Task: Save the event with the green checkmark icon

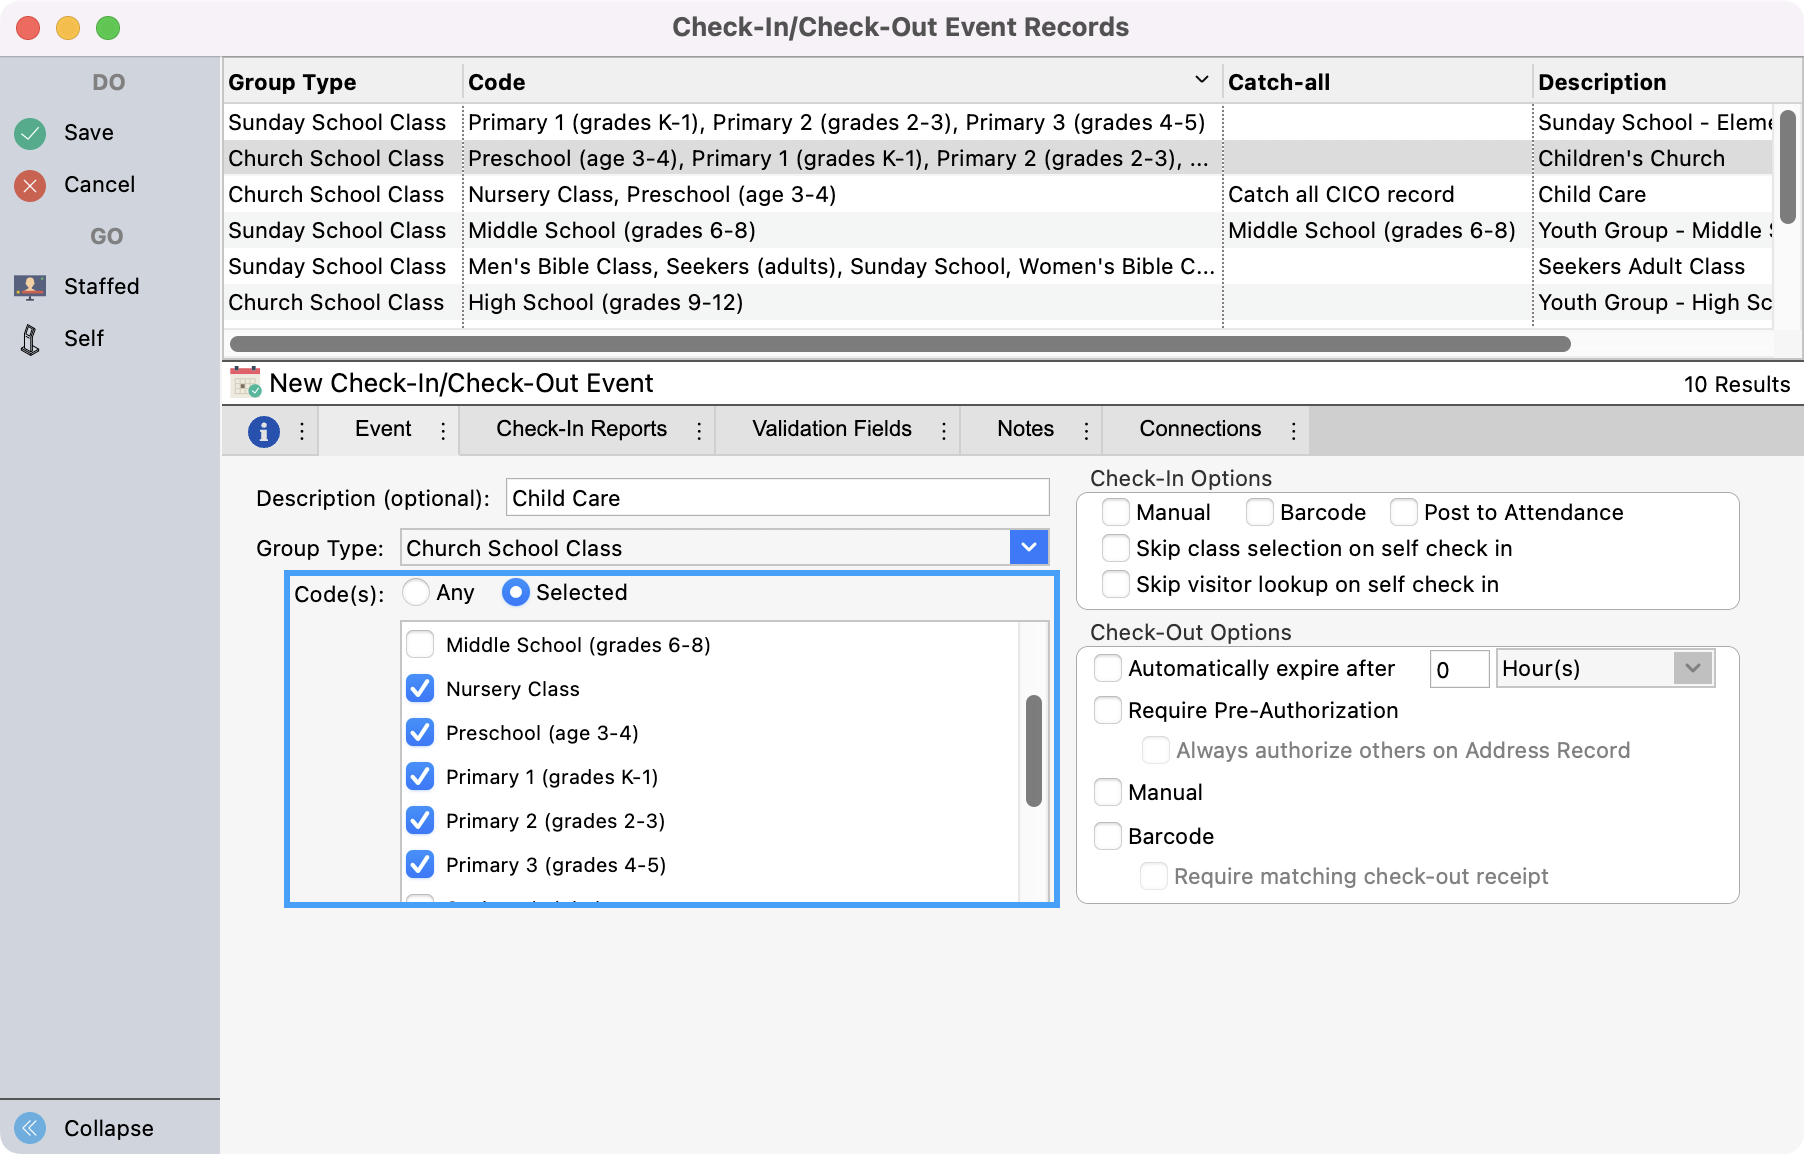Action: click(x=29, y=132)
